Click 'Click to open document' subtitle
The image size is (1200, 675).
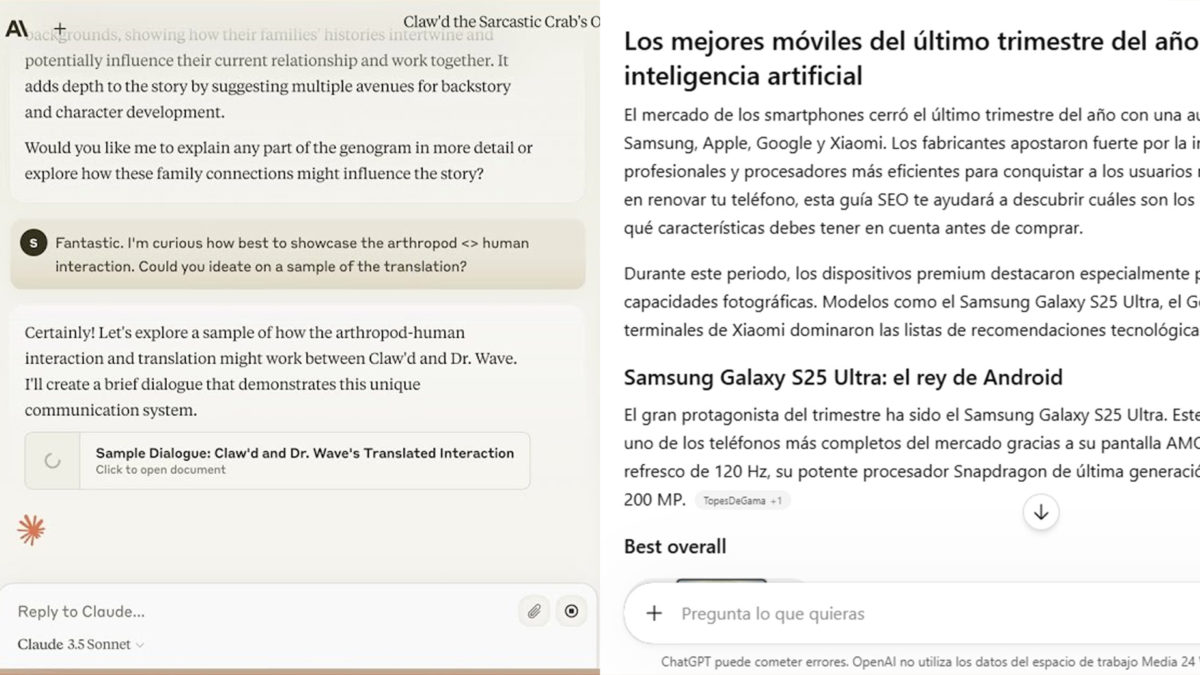(161, 469)
